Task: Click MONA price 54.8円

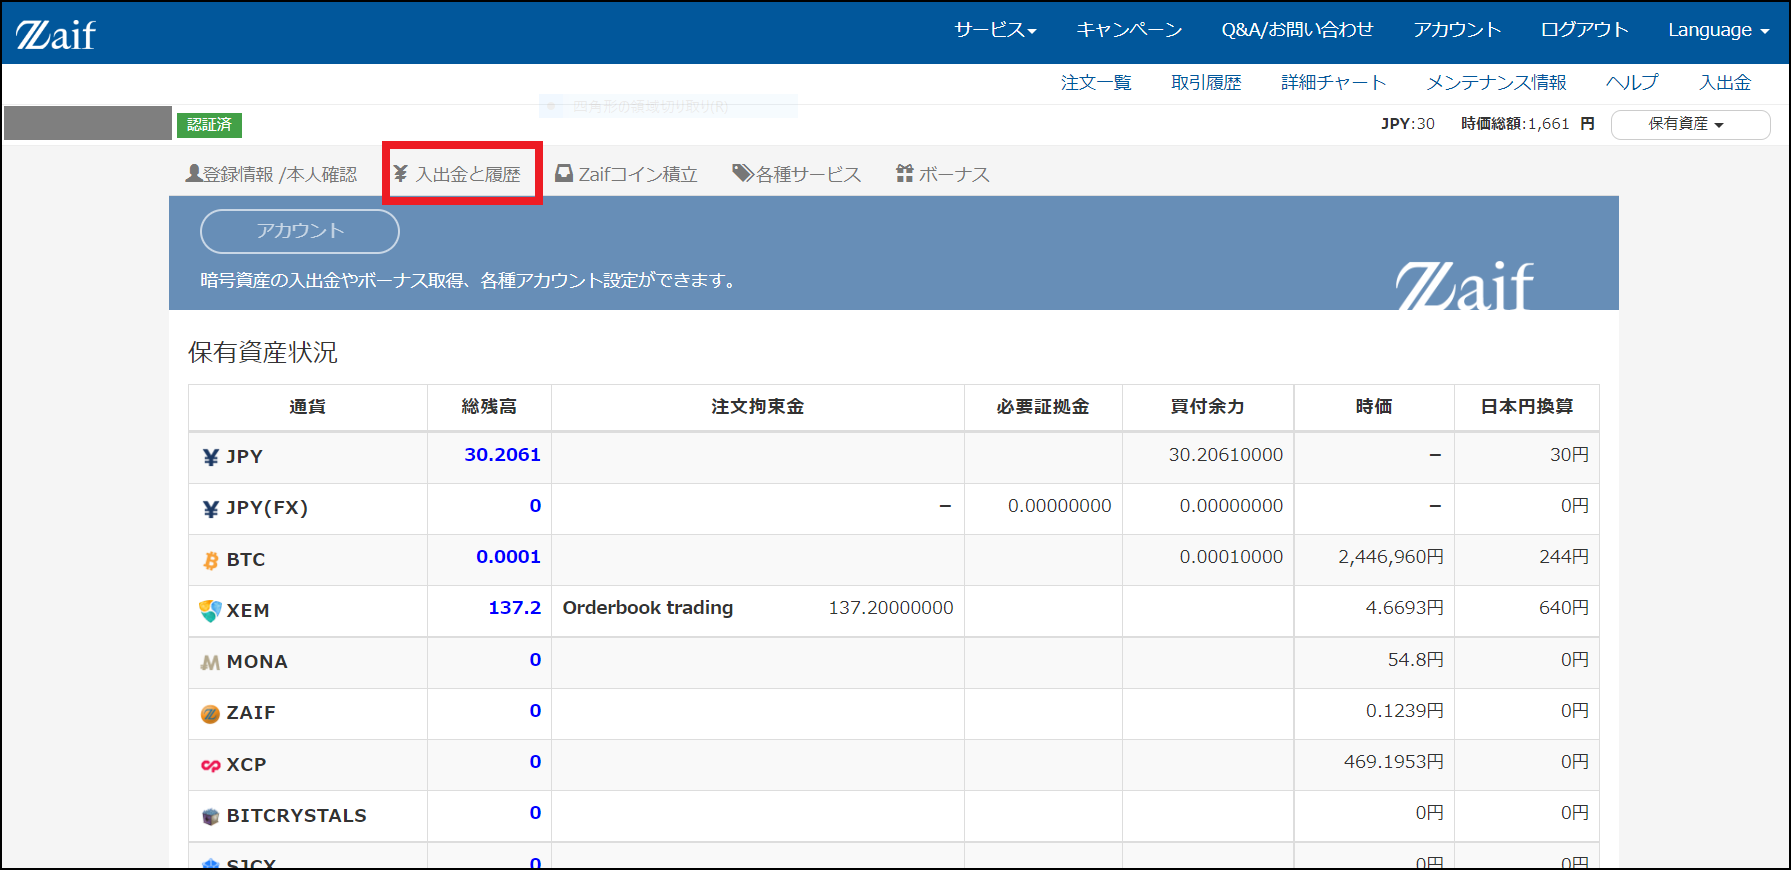Action: pyautogui.click(x=1416, y=660)
